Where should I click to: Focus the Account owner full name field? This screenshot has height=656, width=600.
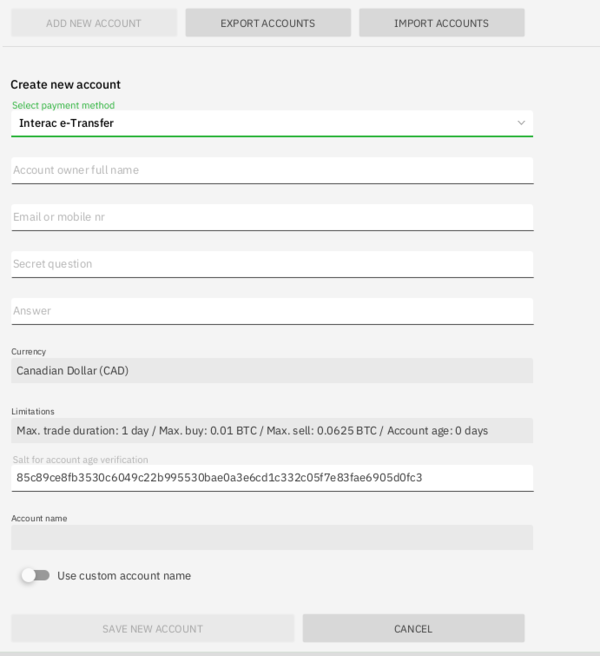click(x=272, y=170)
